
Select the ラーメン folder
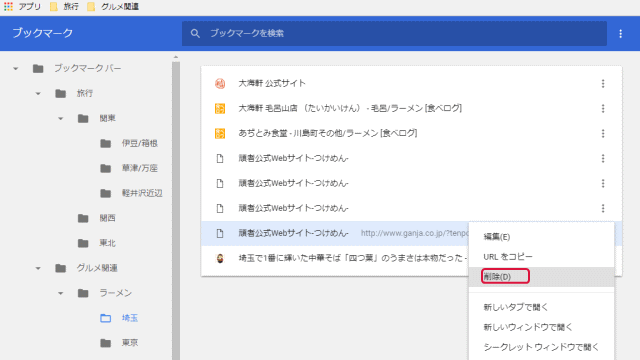116,293
